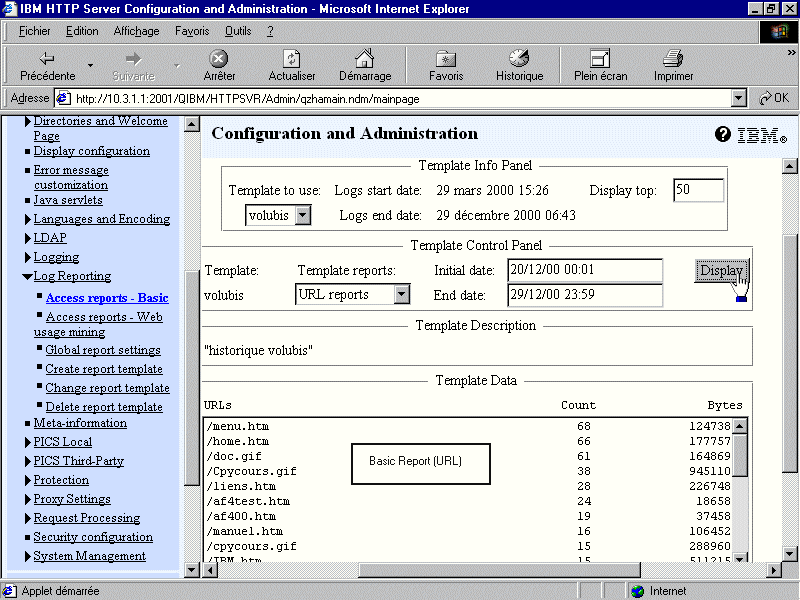800x600 pixels.
Task: Expand the System Management triangle
Action: pos(28,557)
